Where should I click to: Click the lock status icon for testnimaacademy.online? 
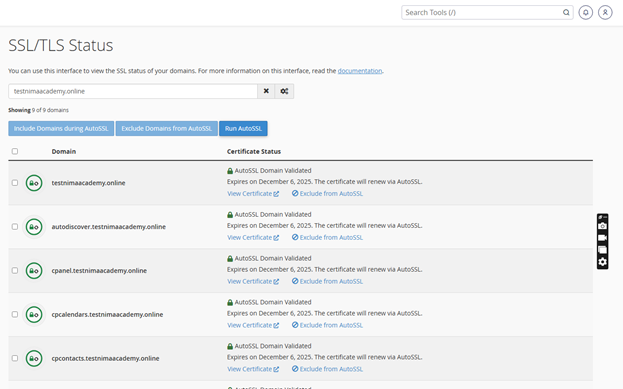pos(34,183)
